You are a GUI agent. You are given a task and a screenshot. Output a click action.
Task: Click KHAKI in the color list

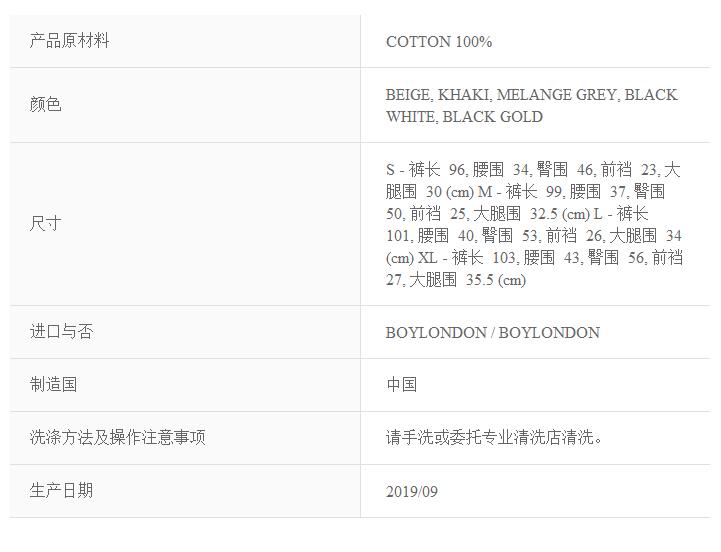pos(463,95)
